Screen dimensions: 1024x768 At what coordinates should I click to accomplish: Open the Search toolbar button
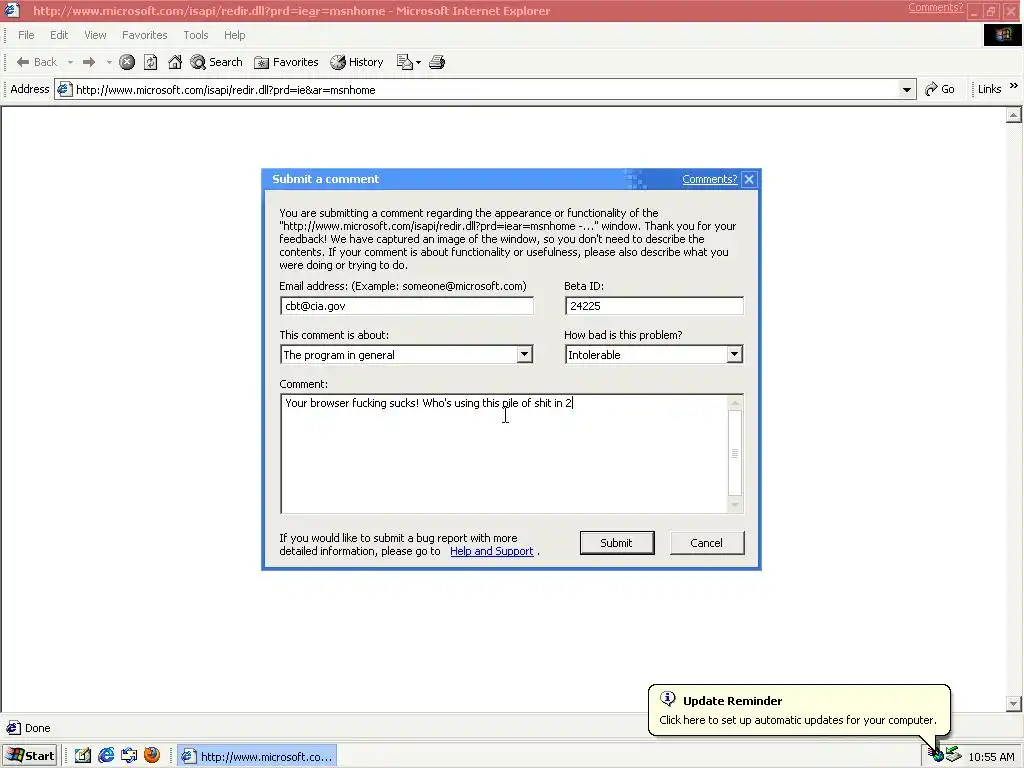[x=216, y=62]
